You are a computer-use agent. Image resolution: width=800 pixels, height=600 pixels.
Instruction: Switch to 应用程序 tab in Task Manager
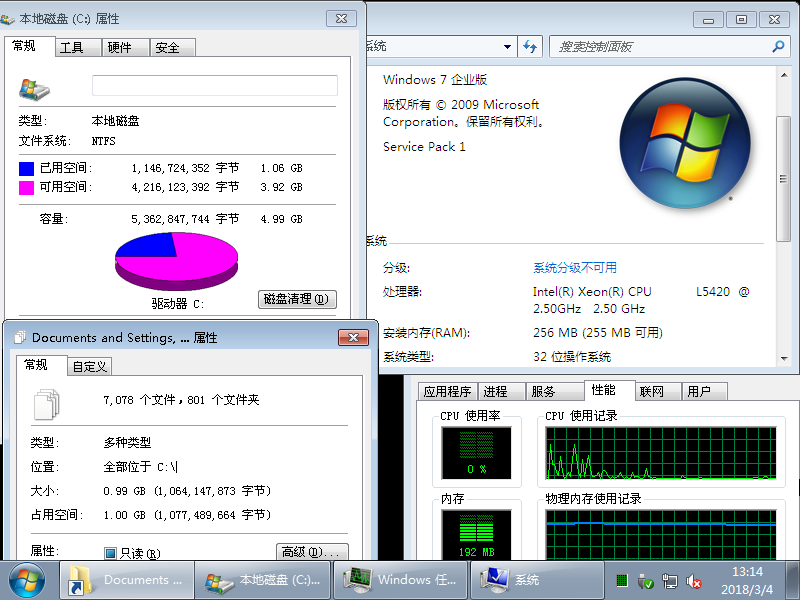pos(447,391)
